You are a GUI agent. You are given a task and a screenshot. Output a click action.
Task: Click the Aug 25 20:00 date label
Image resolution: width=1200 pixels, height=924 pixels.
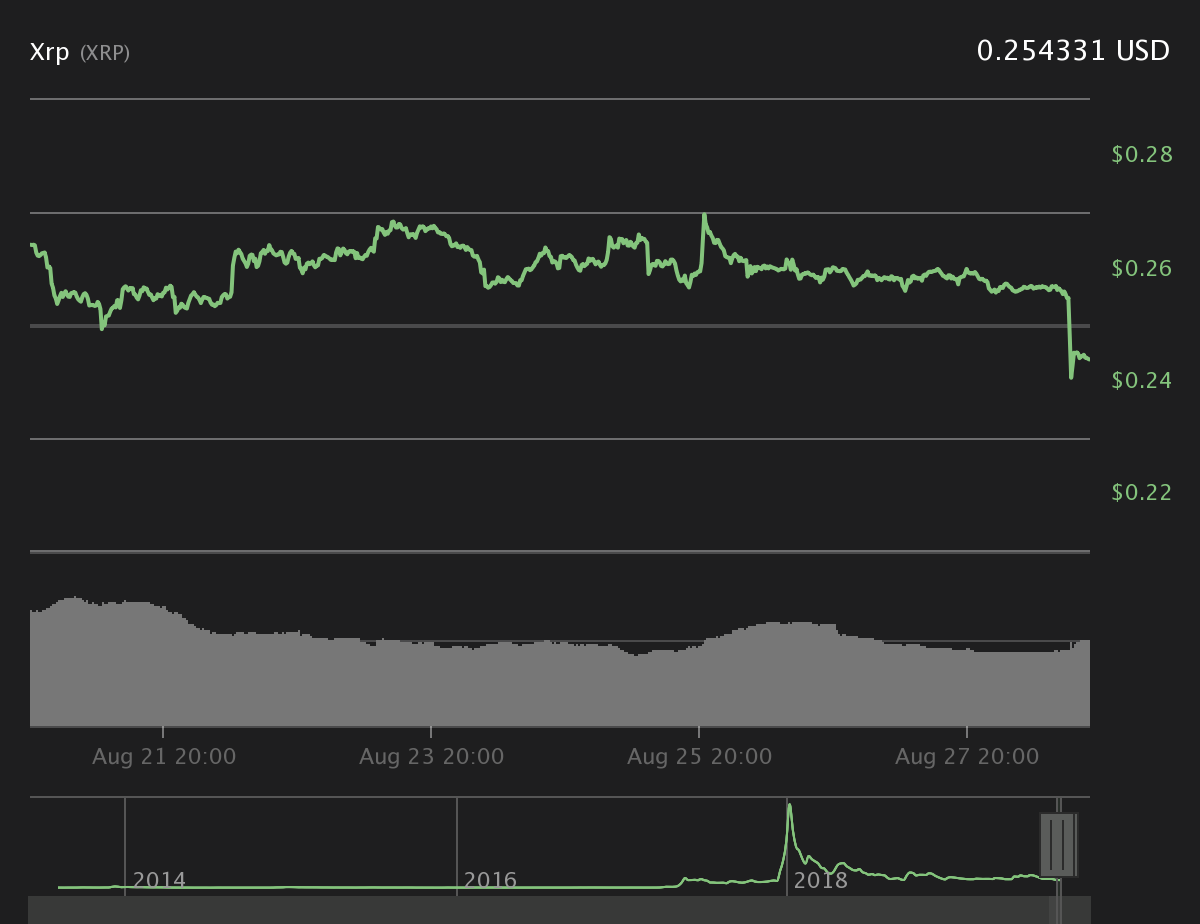[700, 757]
